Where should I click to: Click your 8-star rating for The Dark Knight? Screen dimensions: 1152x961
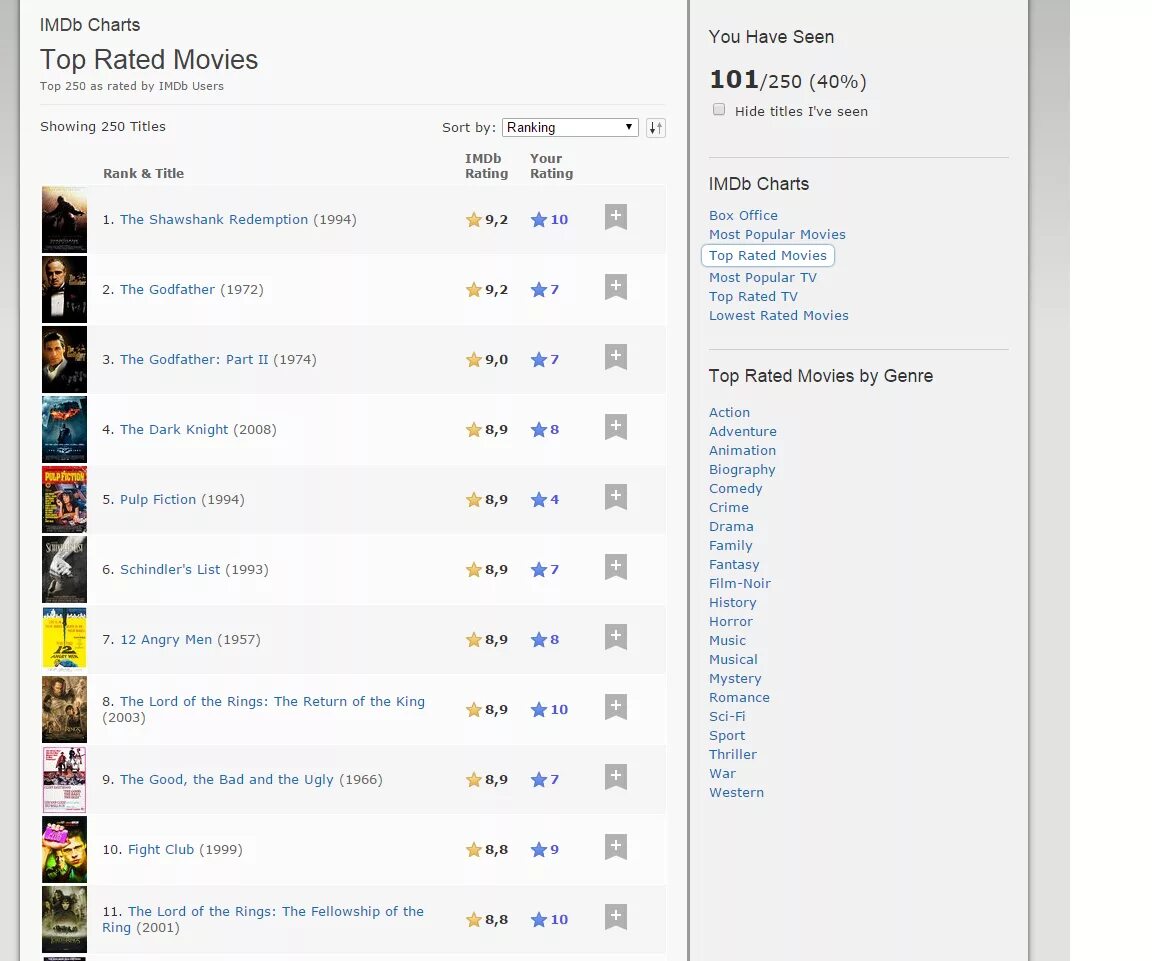click(545, 430)
